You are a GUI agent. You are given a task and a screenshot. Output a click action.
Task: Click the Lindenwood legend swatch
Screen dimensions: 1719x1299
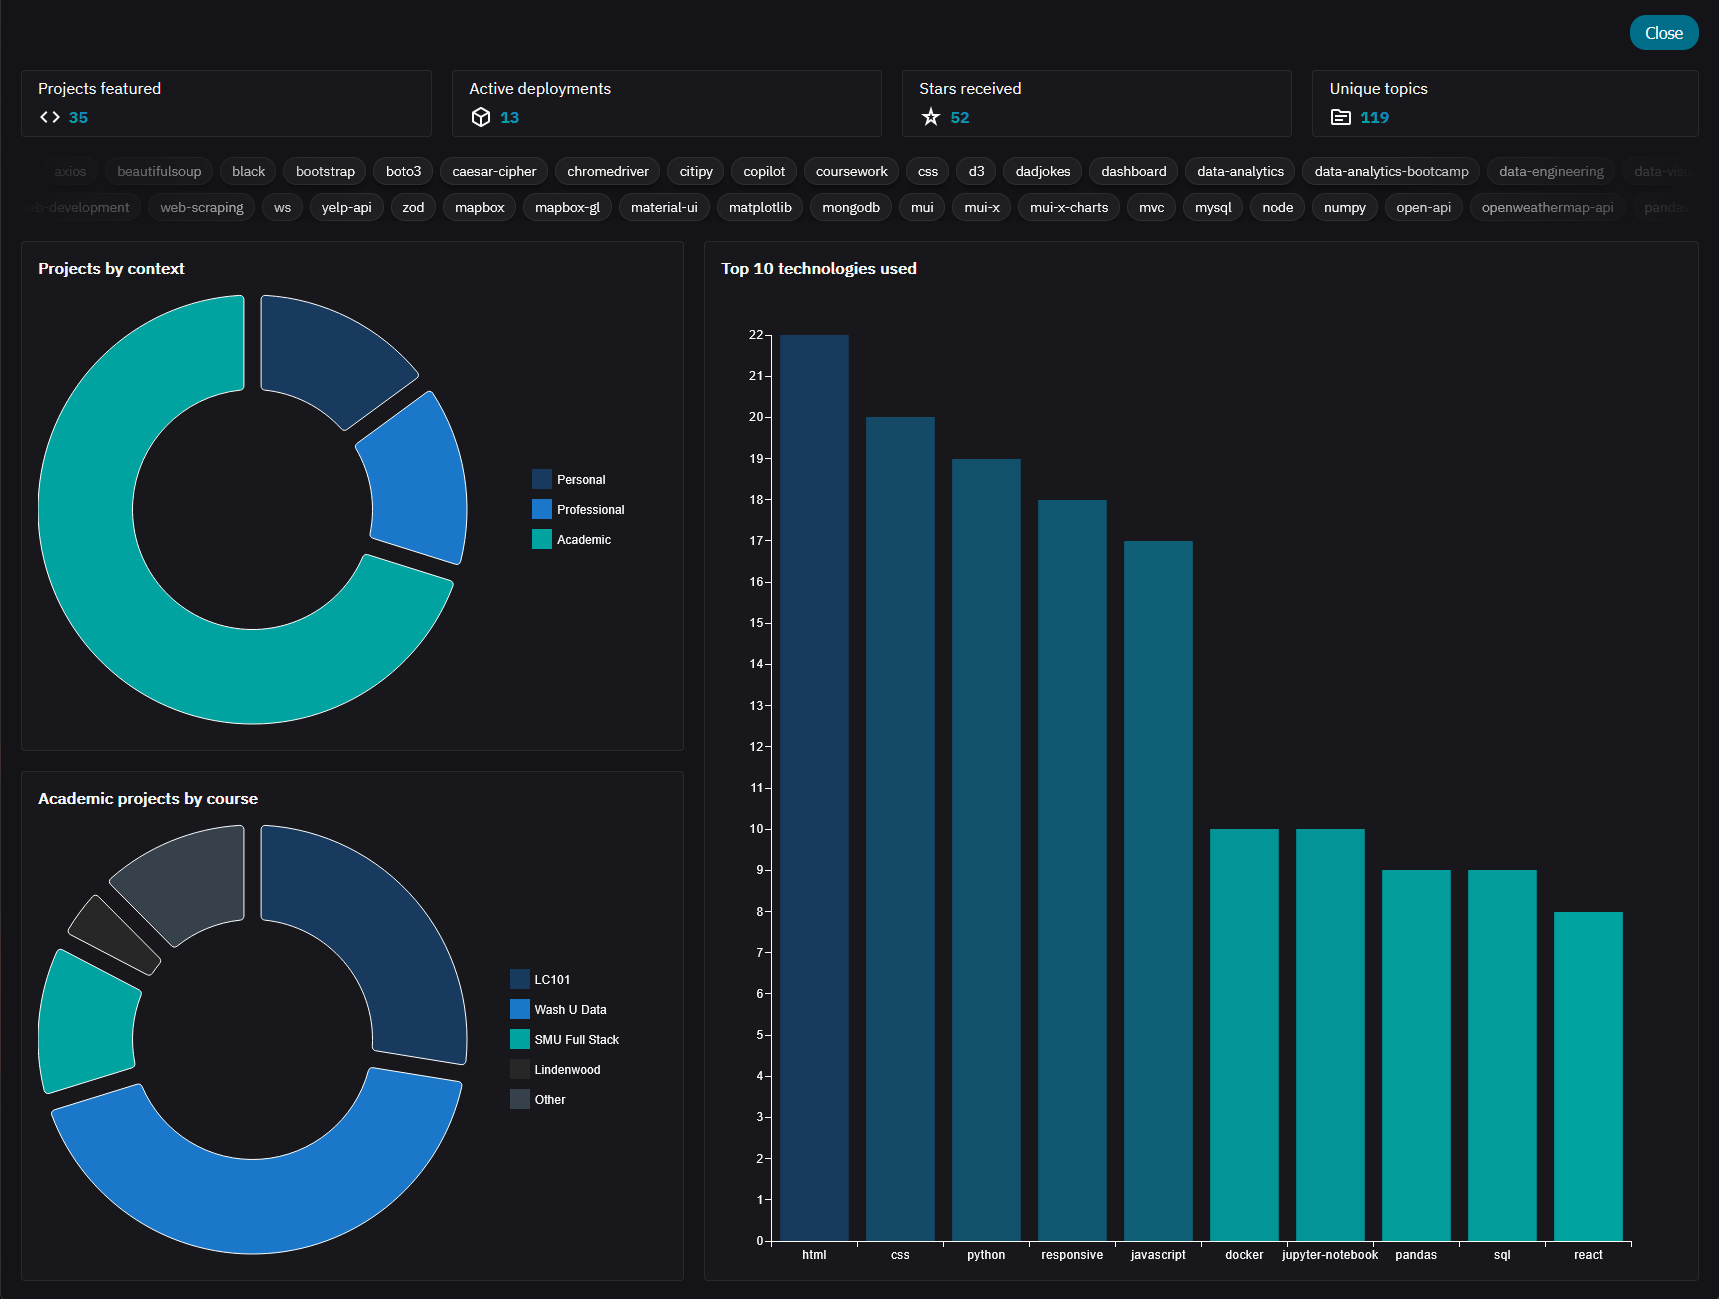click(x=520, y=1069)
